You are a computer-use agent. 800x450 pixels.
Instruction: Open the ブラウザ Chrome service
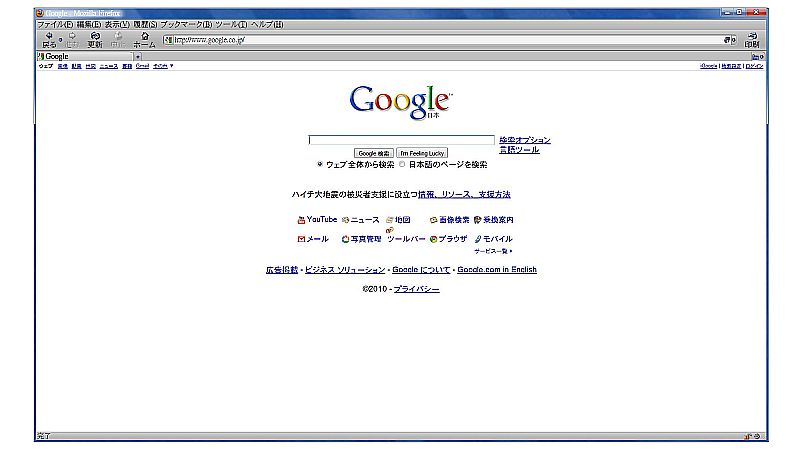coord(448,239)
